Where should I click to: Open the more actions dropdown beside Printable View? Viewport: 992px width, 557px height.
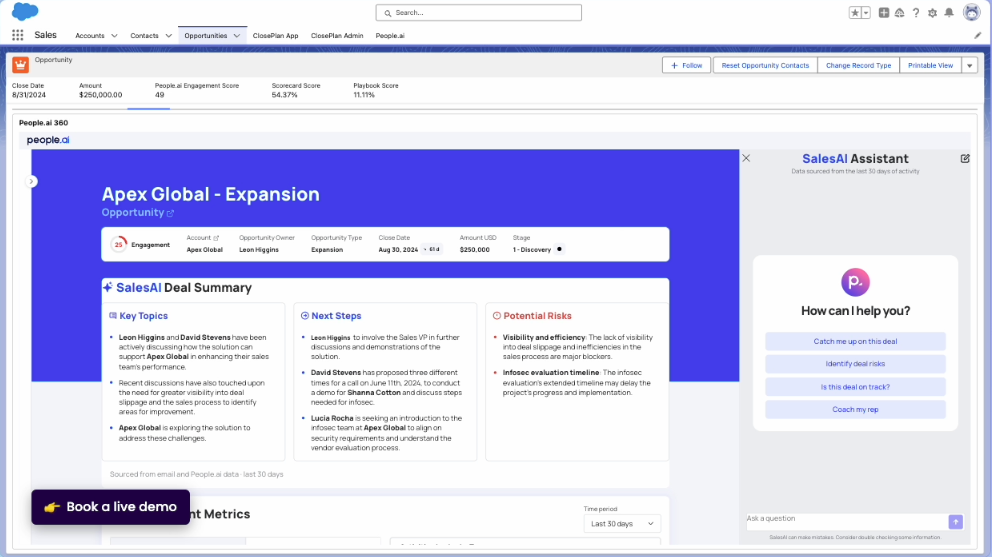pyautogui.click(x=969, y=65)
